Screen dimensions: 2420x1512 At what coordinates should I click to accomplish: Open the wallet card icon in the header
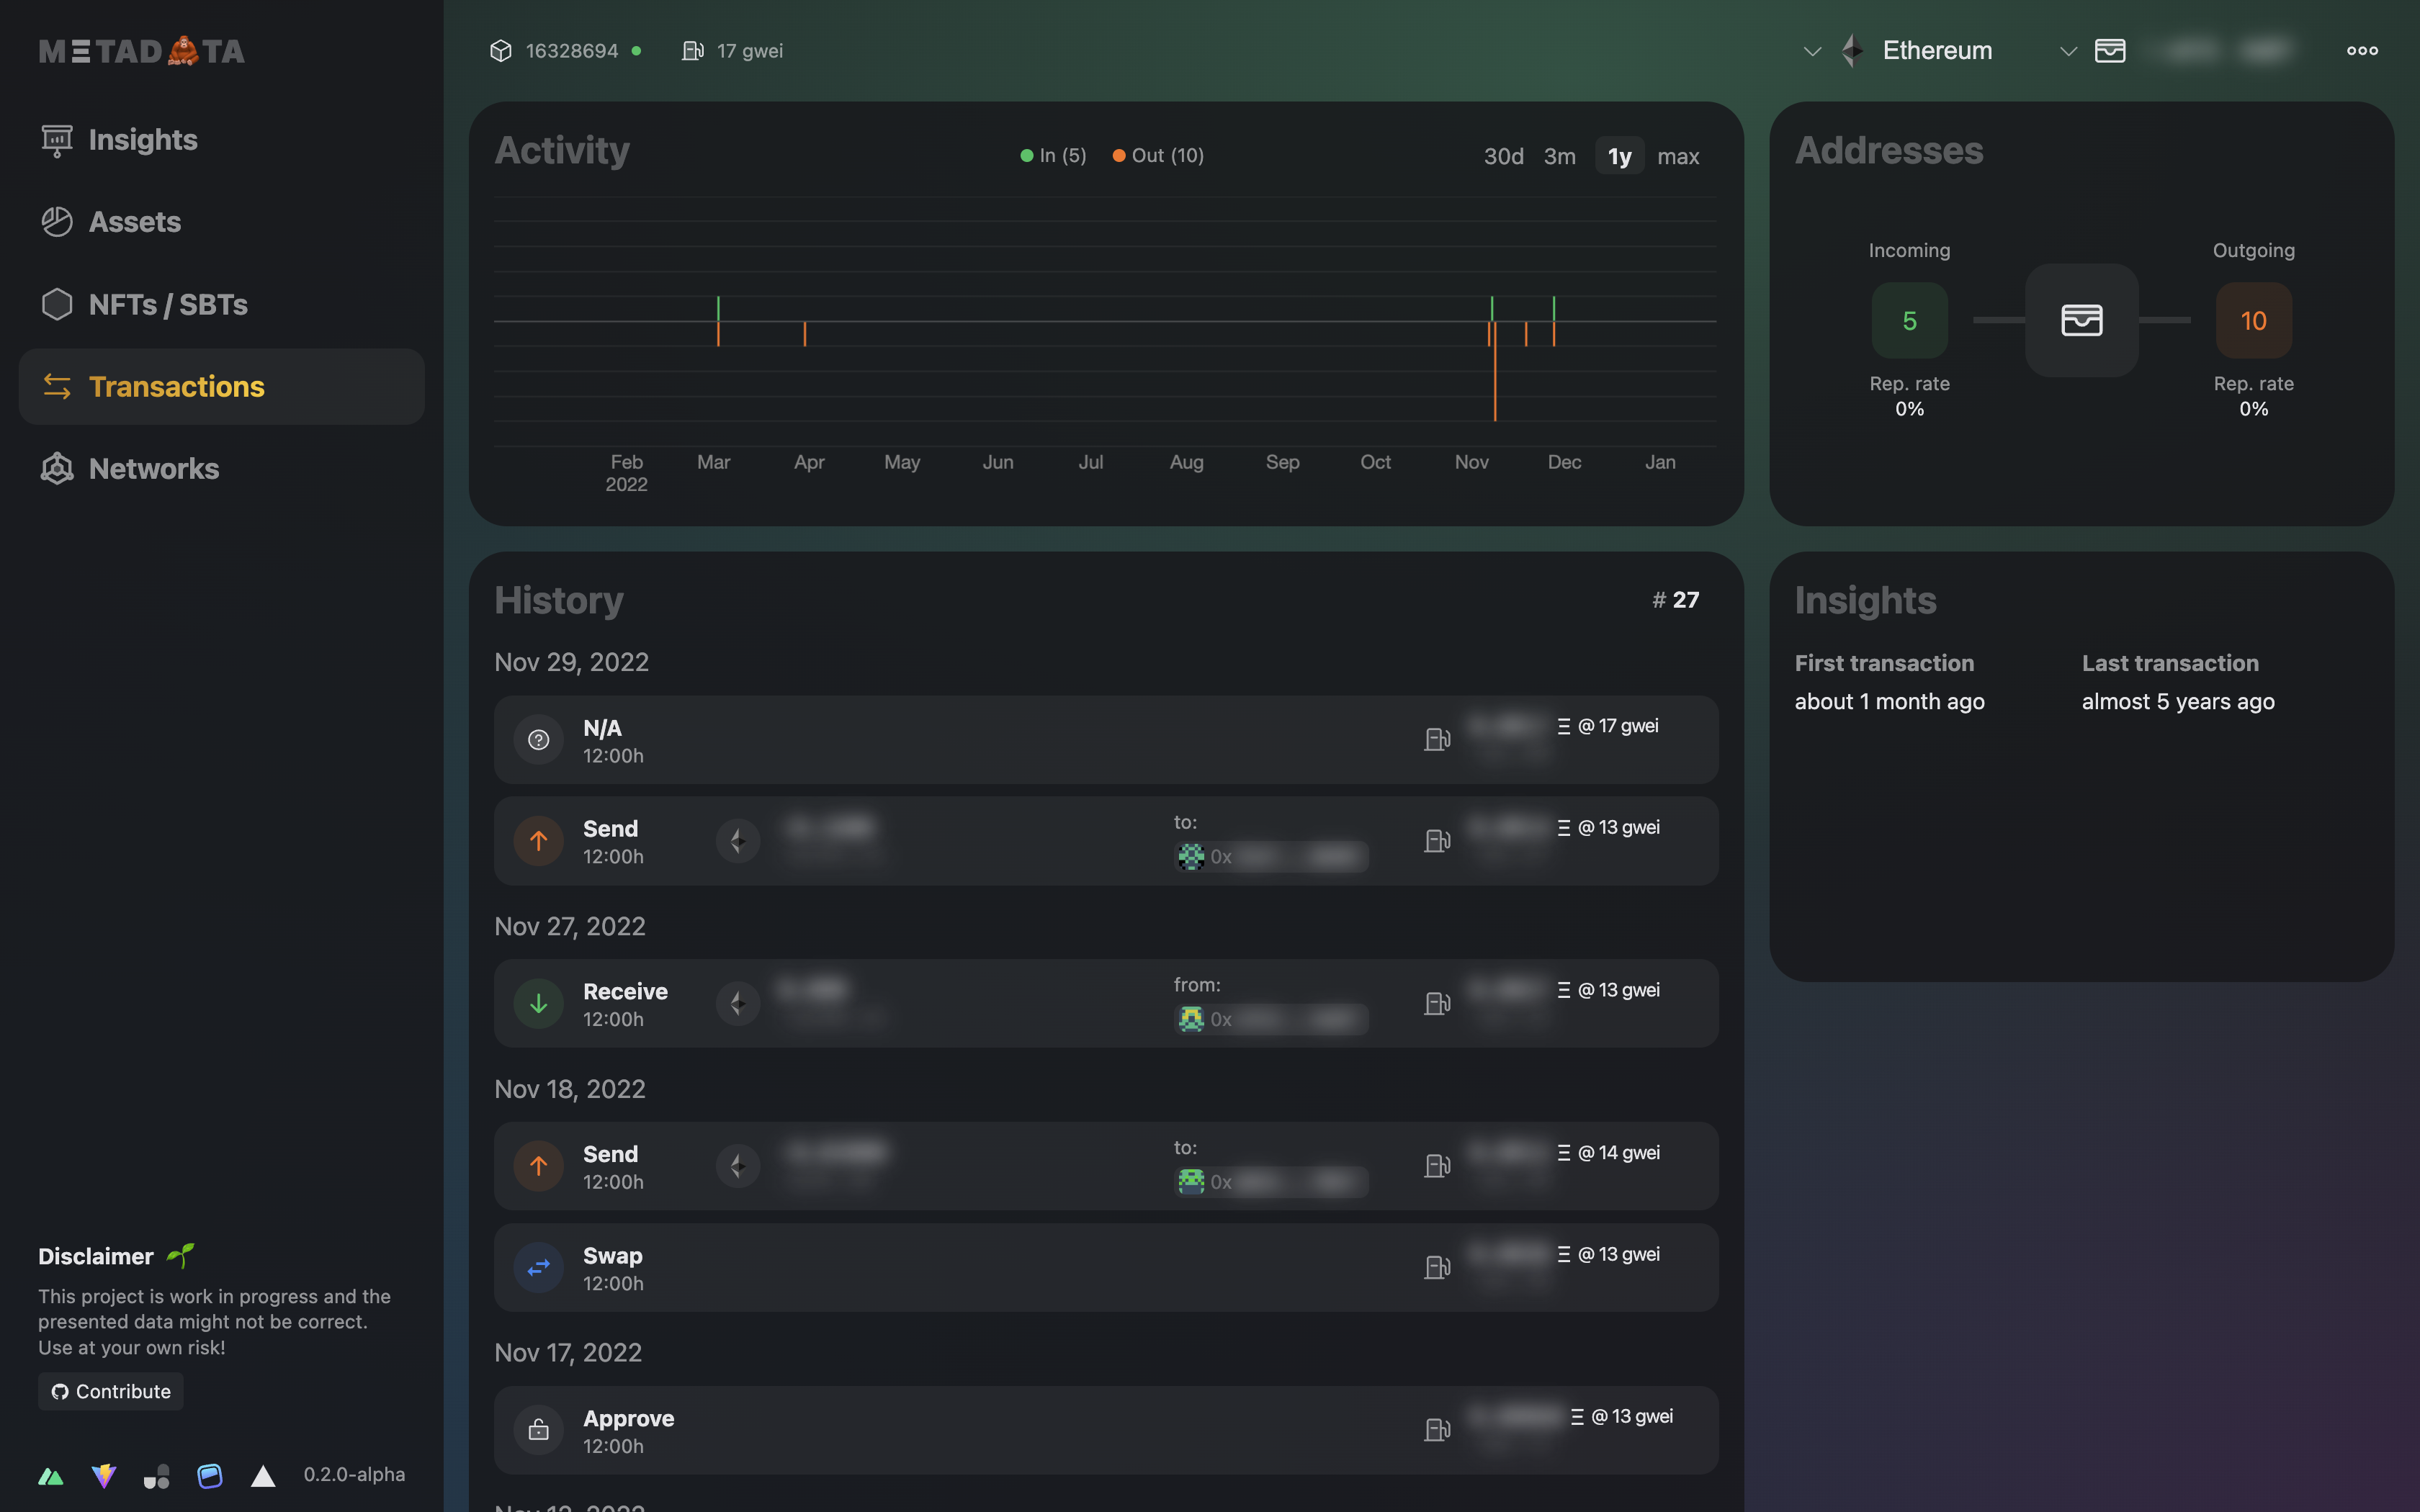click(x=2110, y=50)
